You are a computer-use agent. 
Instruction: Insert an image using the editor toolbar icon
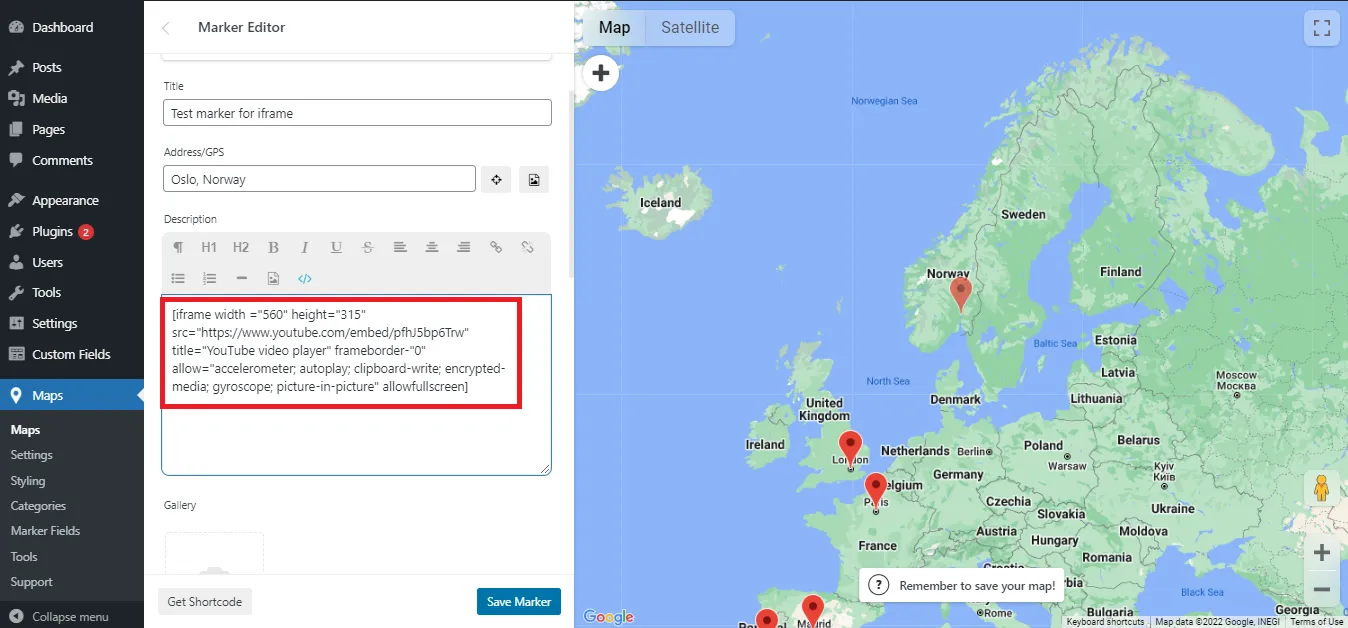point(273,278)
